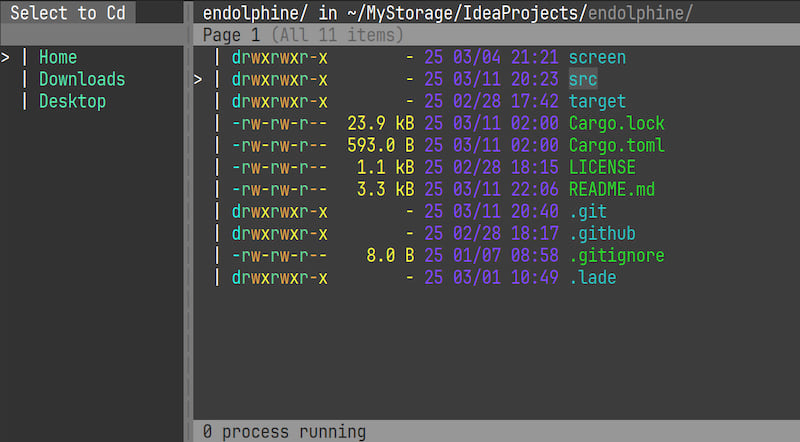Screen dimensions: 800x442
Task: Open the target directory
Action: 597,101
